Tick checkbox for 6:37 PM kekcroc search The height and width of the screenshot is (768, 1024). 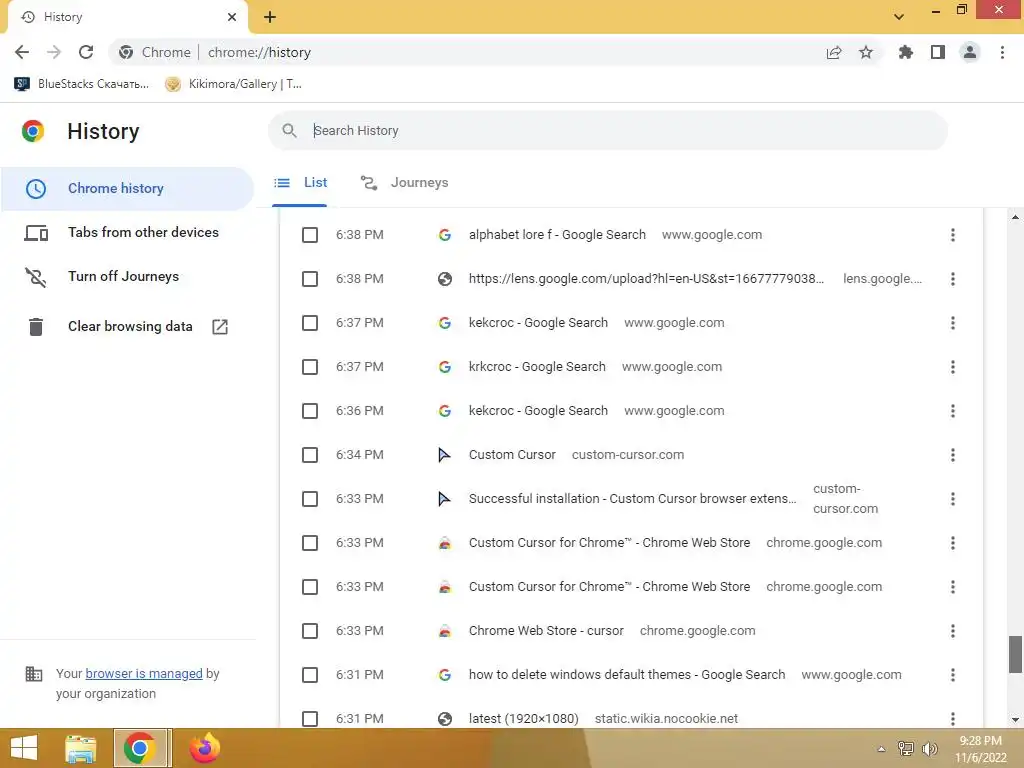pos(310,323)
